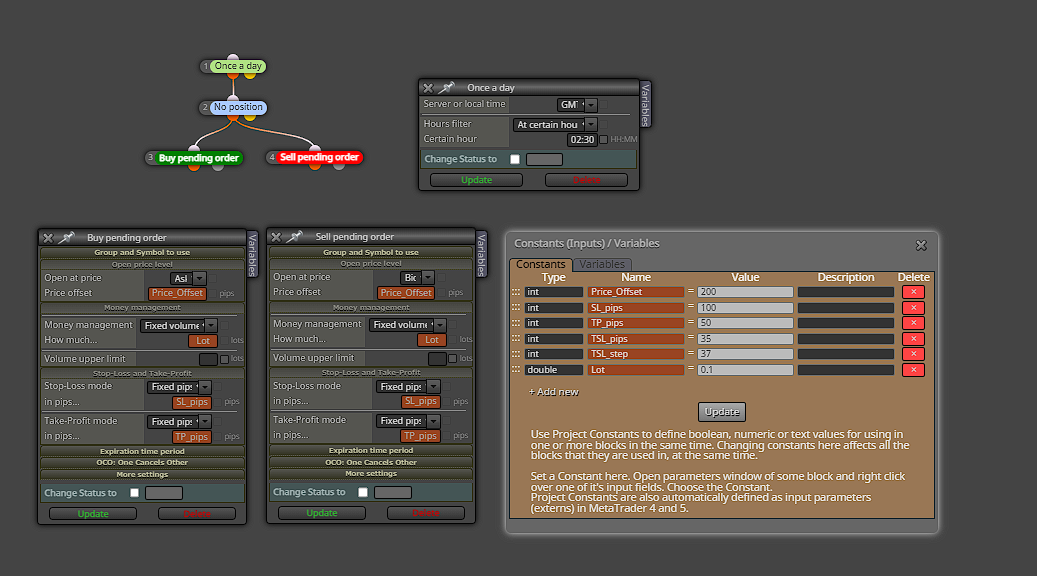1037x576 pixels.
Task: Click the Lot name field in Constants table
Action: [636, 370]
